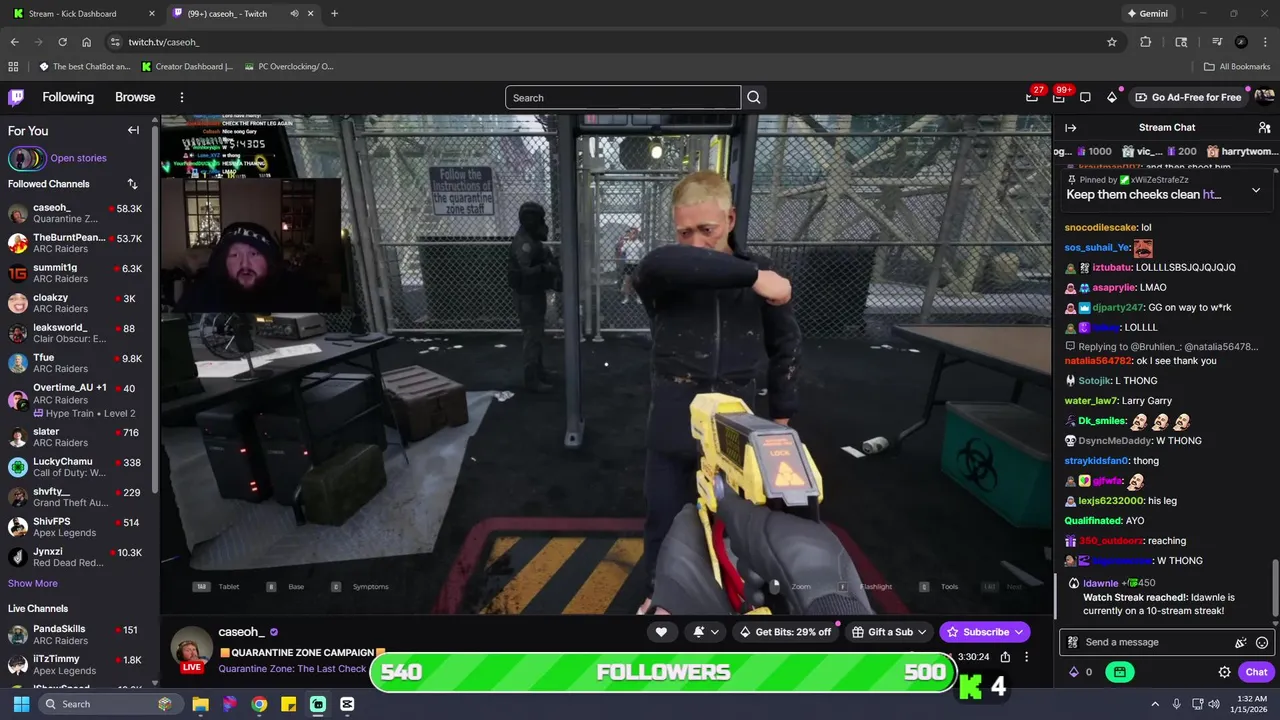This screenshot has height=720, width=1280.
Task: Focus the Twitch search box
Action: point(623,97)
